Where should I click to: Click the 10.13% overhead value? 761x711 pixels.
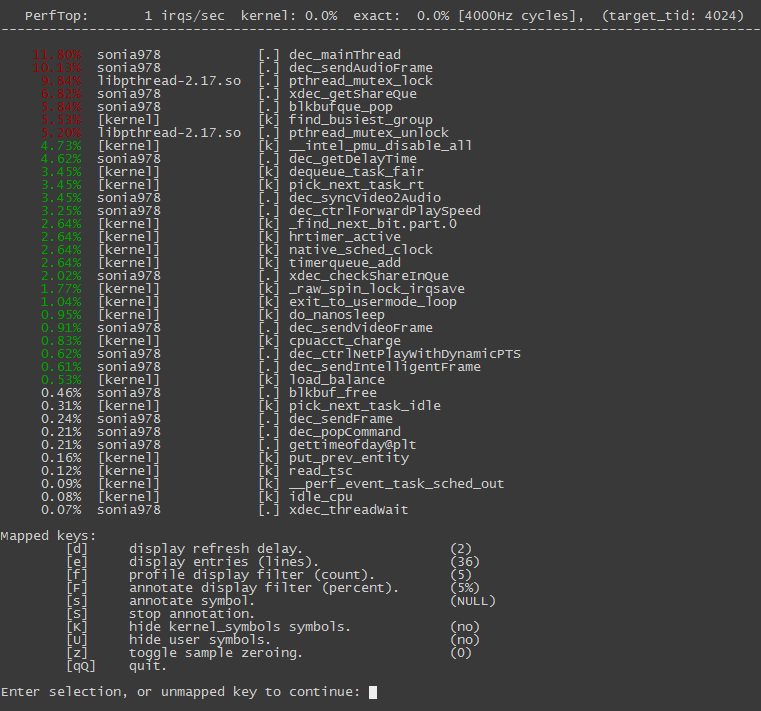[57, 68]
